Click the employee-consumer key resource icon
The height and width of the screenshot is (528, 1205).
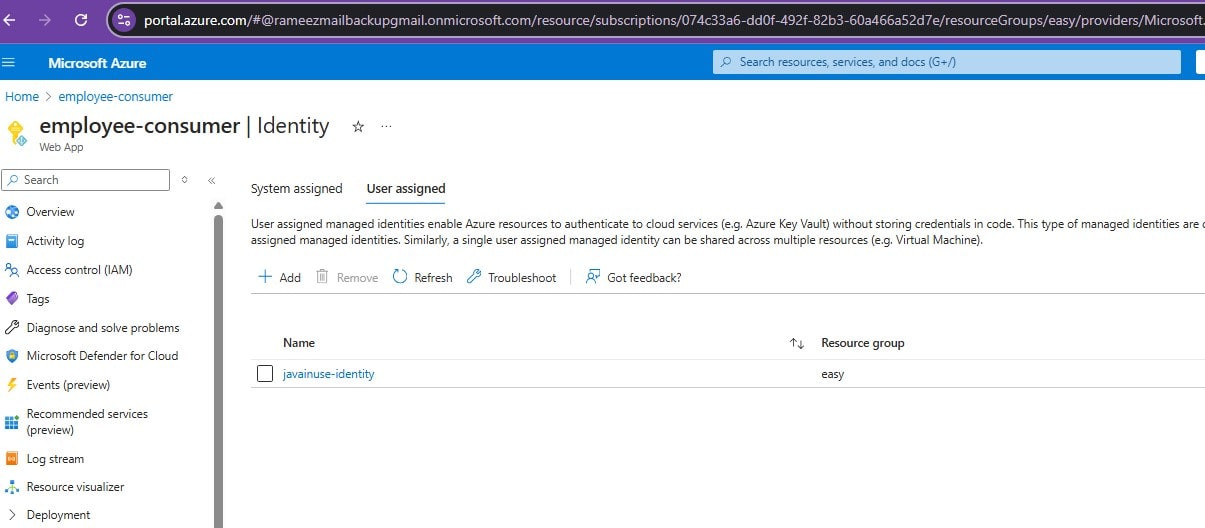coord(16,133)
